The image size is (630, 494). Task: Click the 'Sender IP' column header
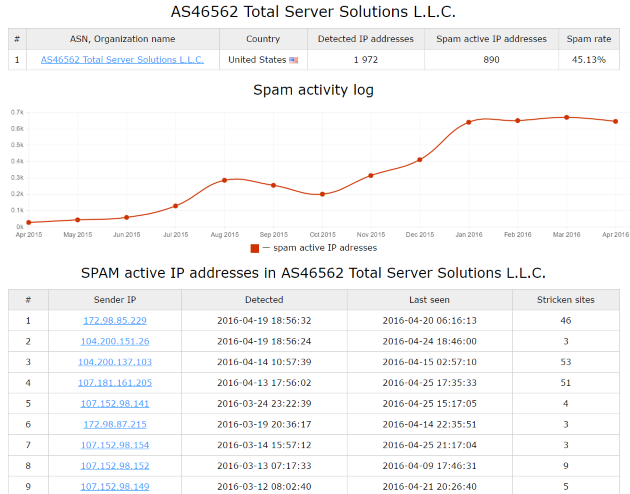[115, 300]
